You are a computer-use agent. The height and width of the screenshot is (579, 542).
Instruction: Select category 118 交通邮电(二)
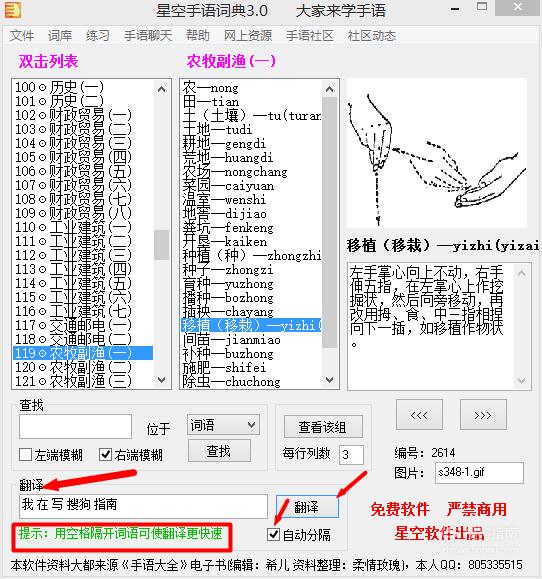tap(83, 339)
